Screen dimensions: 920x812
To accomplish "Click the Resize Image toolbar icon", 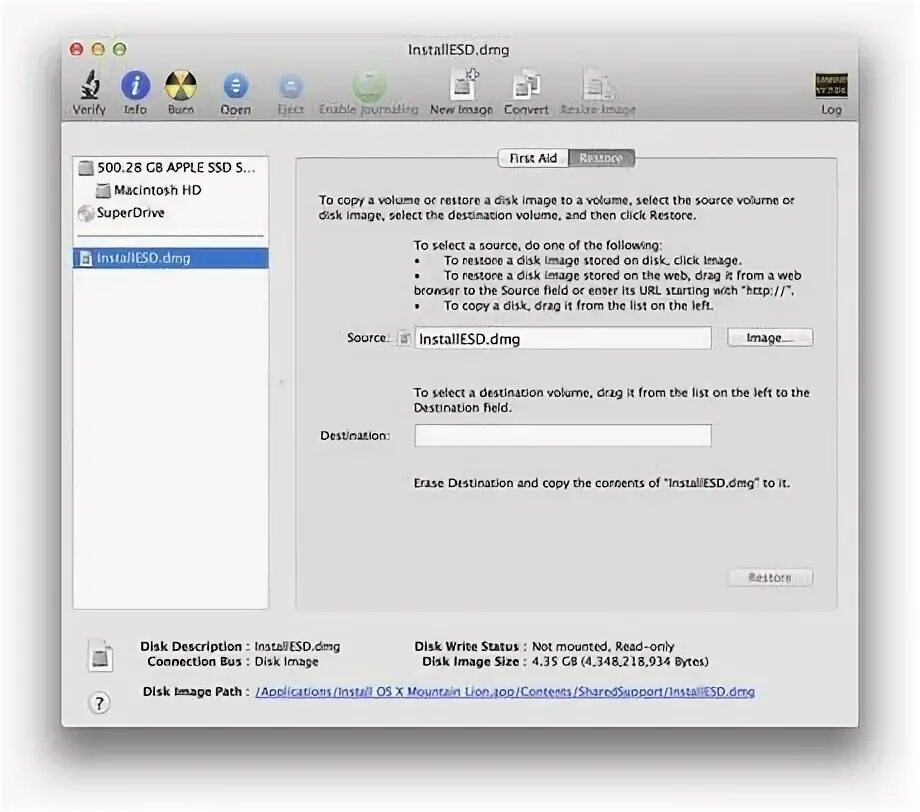I will coord(598,86).
